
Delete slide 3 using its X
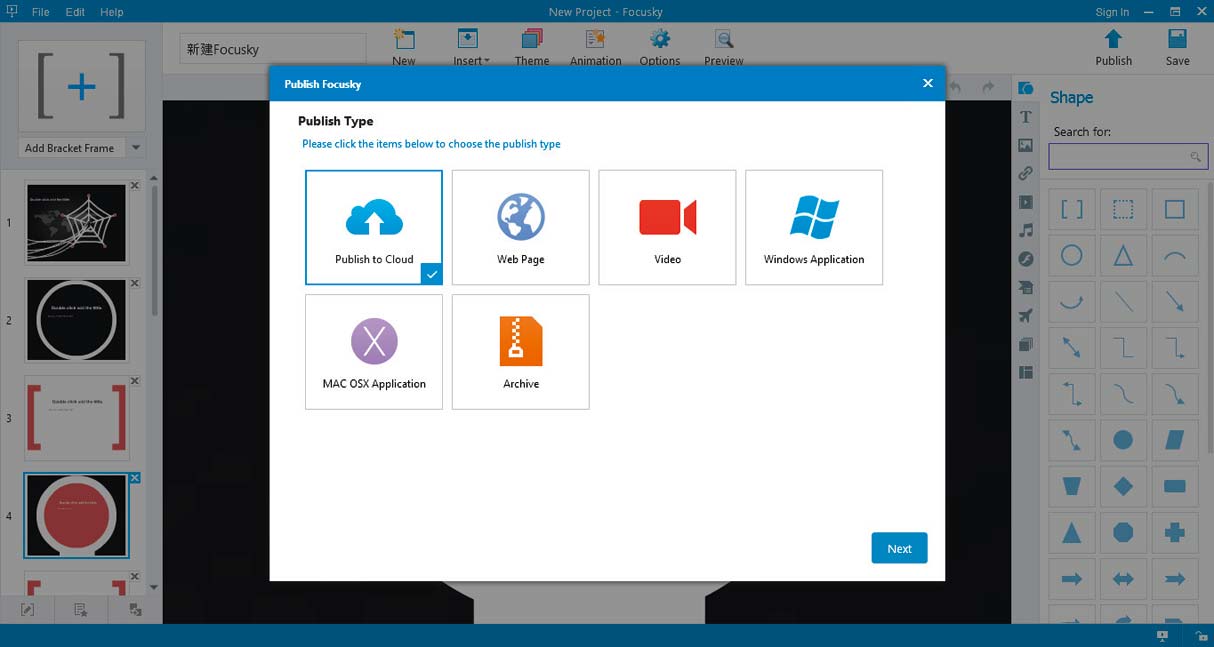pos(135,381)
